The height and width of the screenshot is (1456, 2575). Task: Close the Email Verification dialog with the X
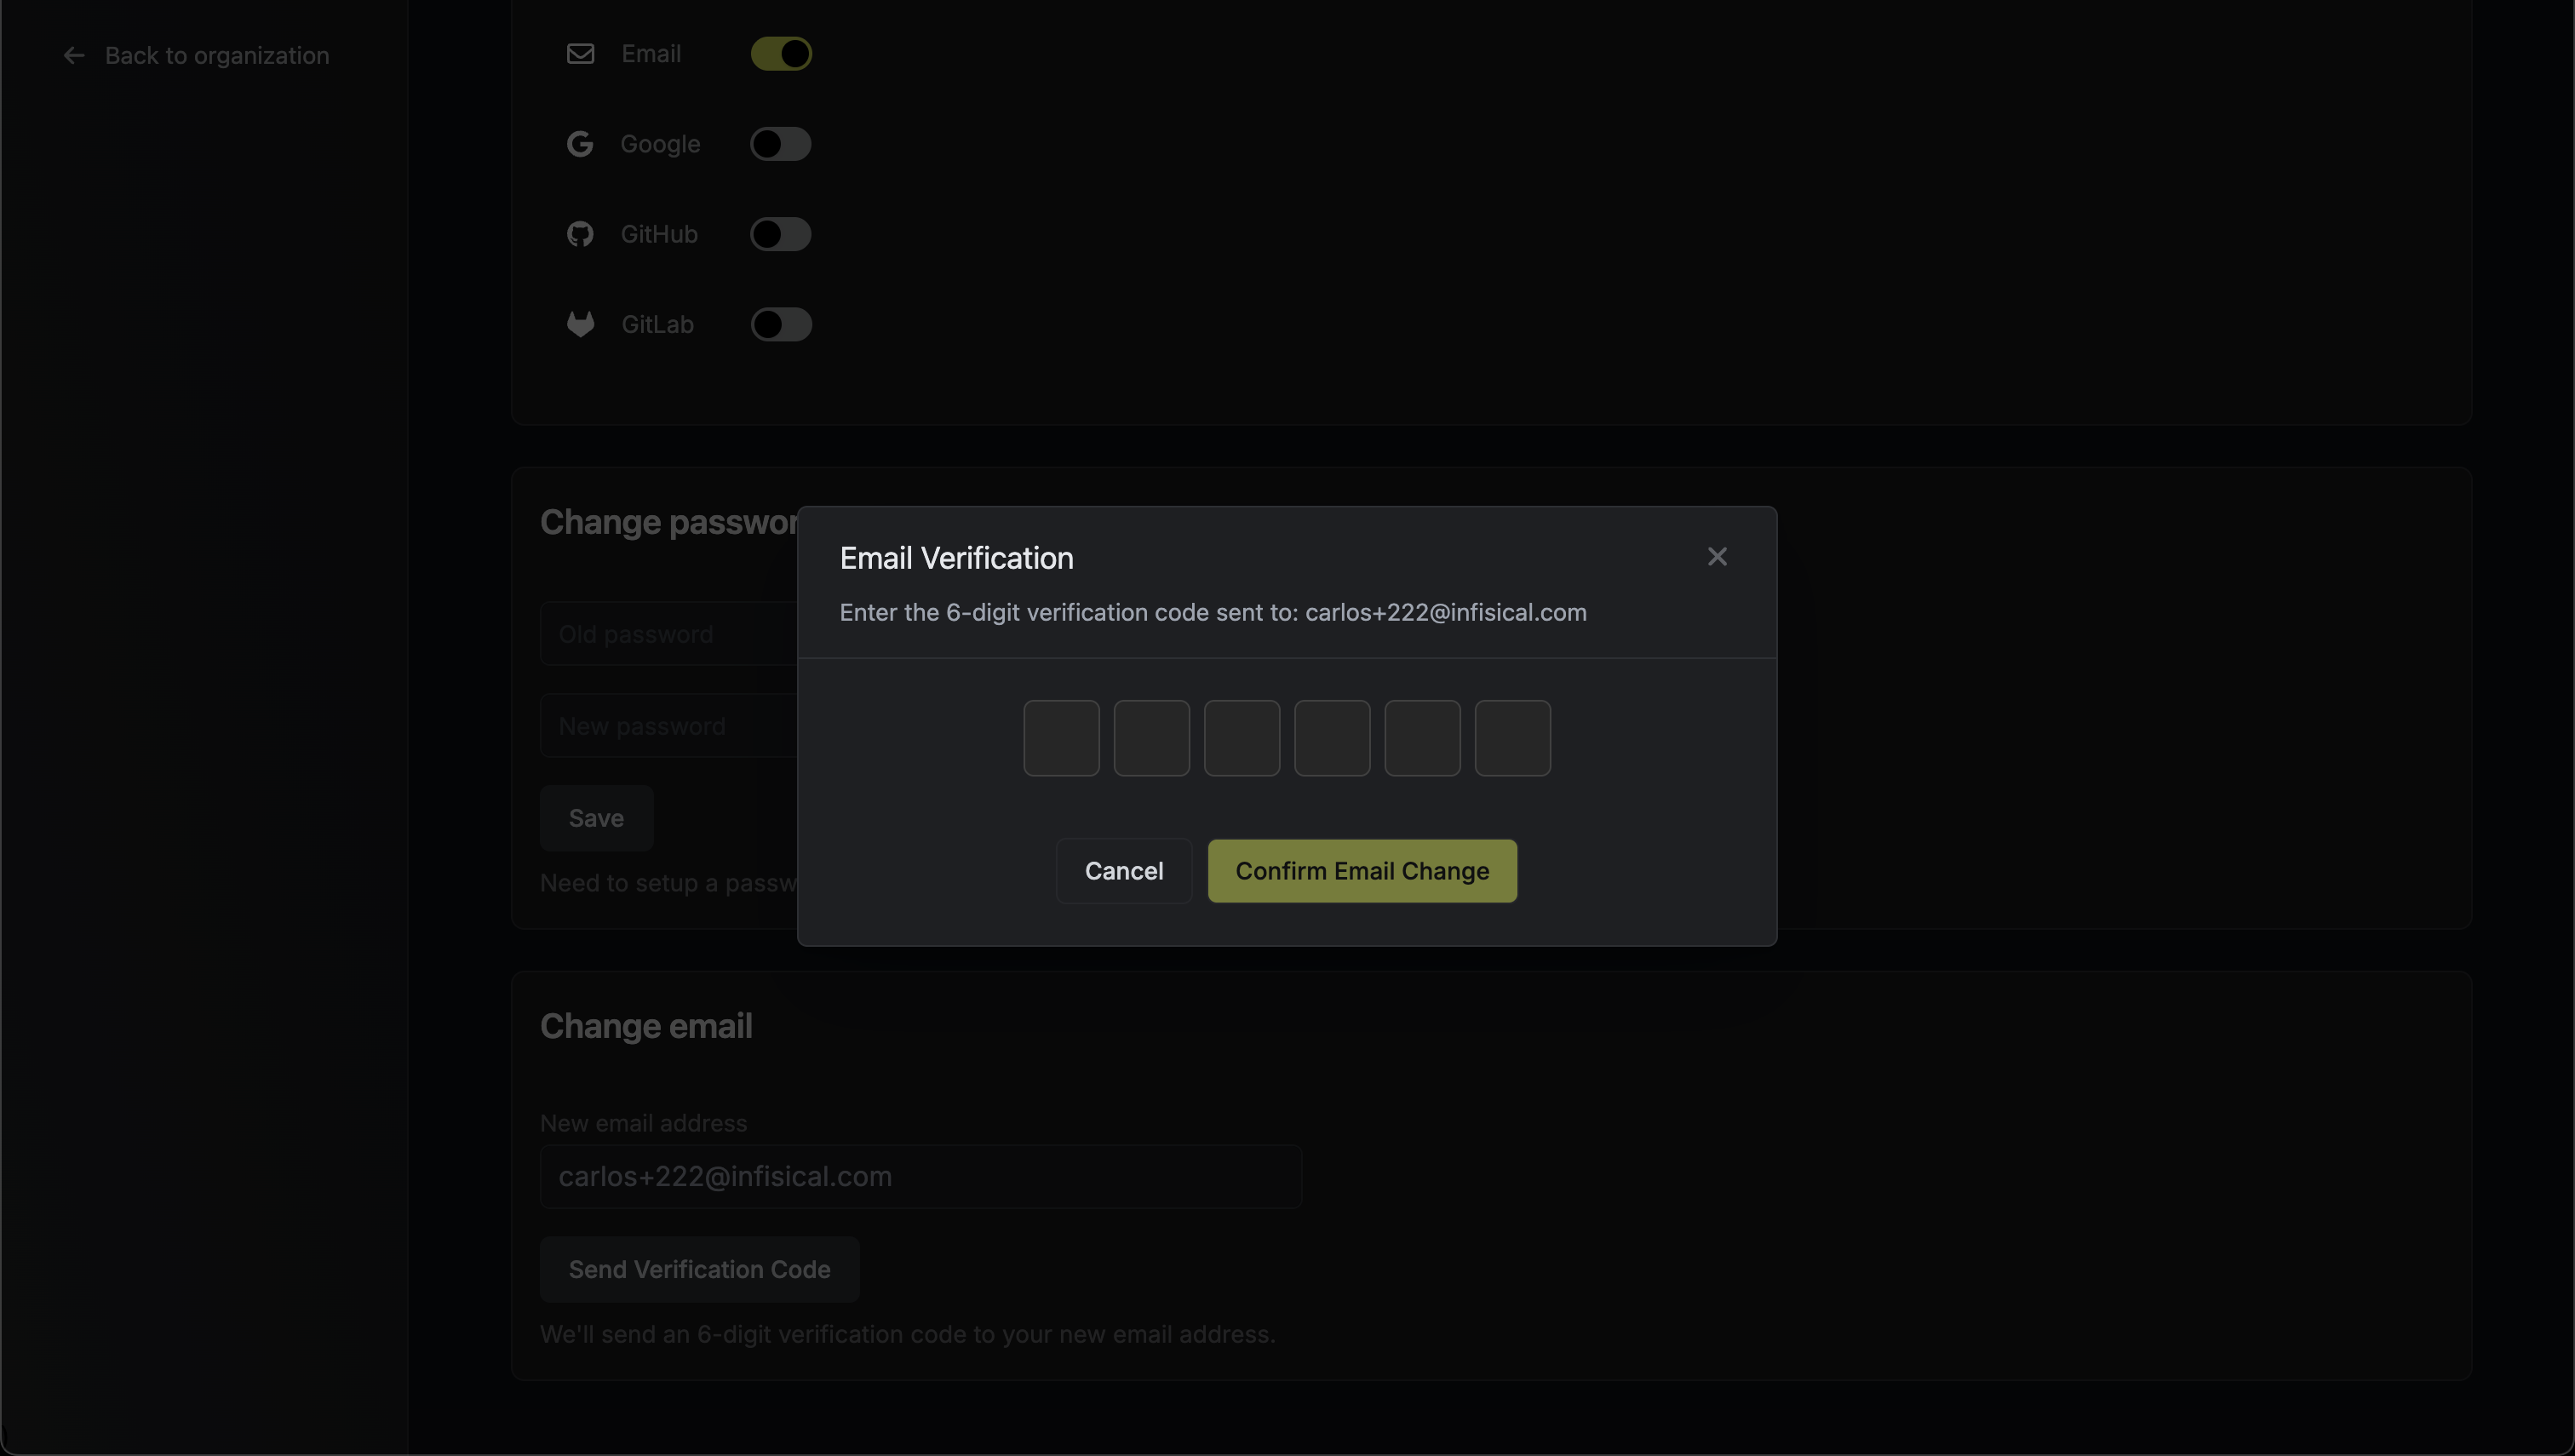1717,557
